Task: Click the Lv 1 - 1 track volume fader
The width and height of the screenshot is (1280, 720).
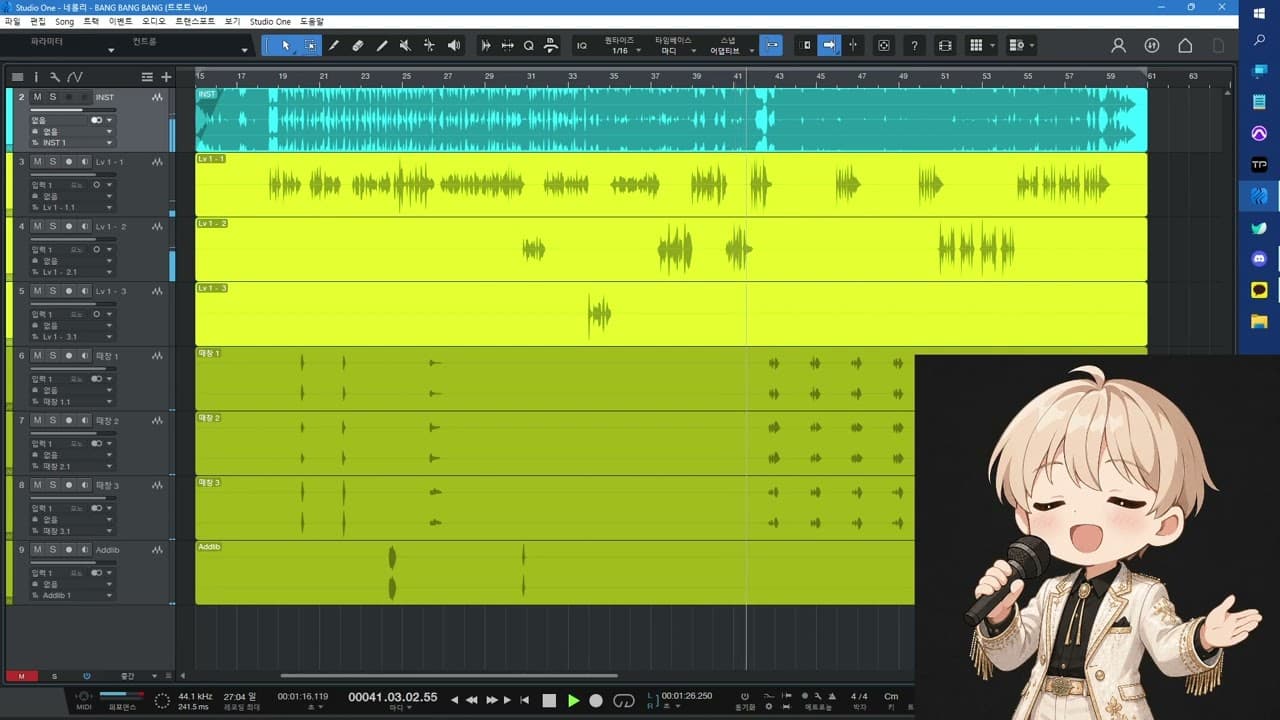Action: (72, 174)
